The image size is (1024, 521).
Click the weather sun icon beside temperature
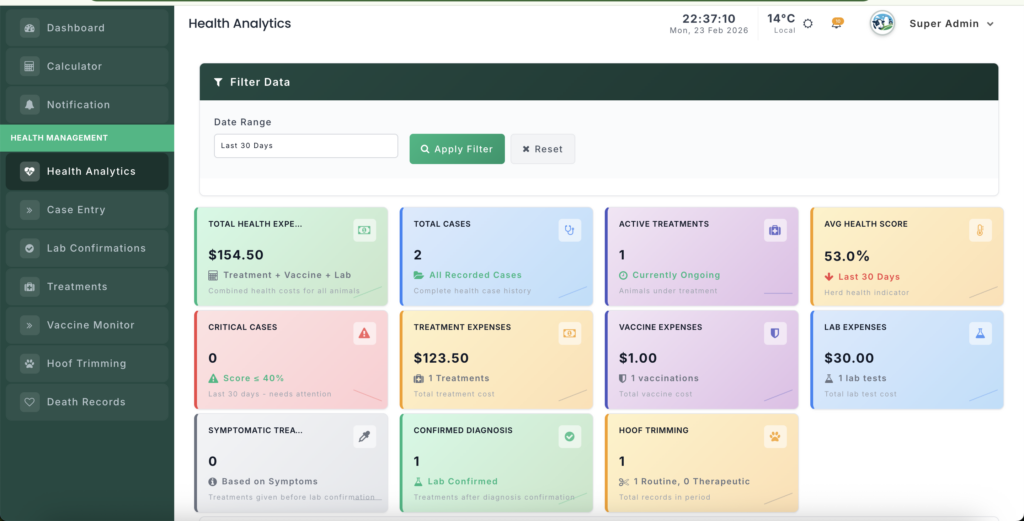[808, 23]
